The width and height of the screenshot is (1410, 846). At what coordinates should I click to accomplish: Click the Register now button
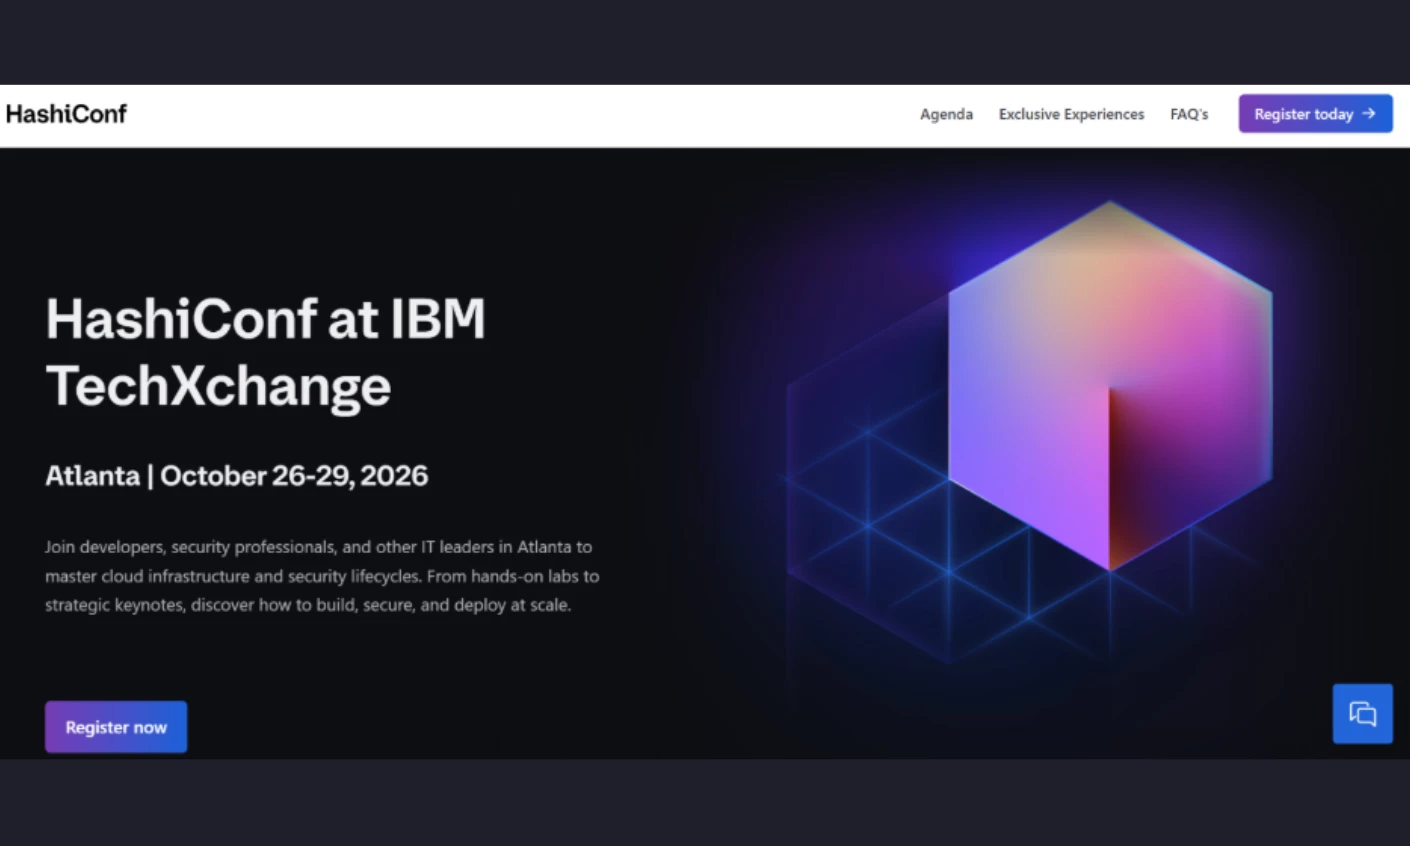[x=116, y=727]
